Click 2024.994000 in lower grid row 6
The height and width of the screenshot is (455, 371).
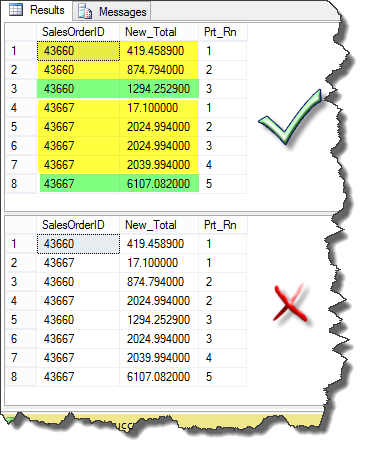(x=159, y=339)
